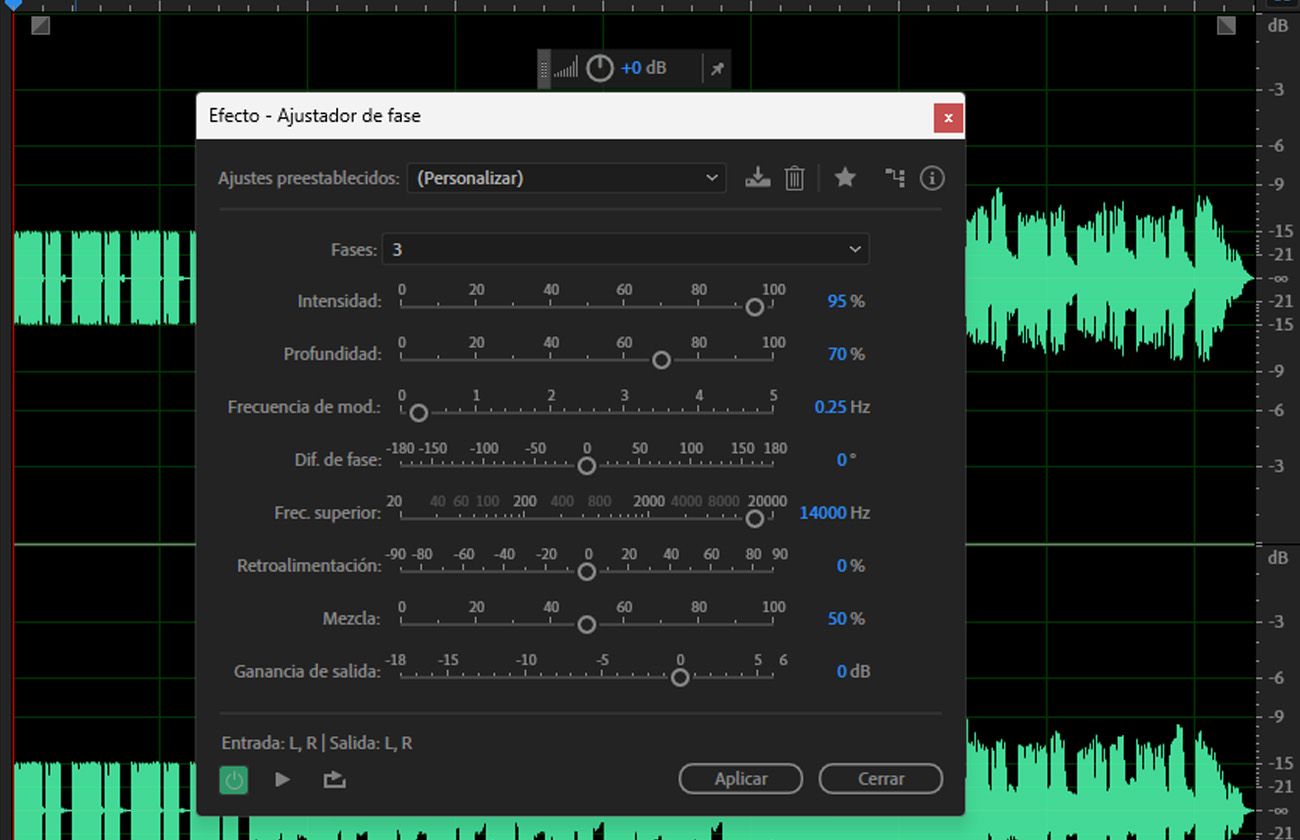Image resolution: width=1300 pixels, height=840 pixels.
Task: Mark this effect as a favorite
Action: (x=845, y=177)
